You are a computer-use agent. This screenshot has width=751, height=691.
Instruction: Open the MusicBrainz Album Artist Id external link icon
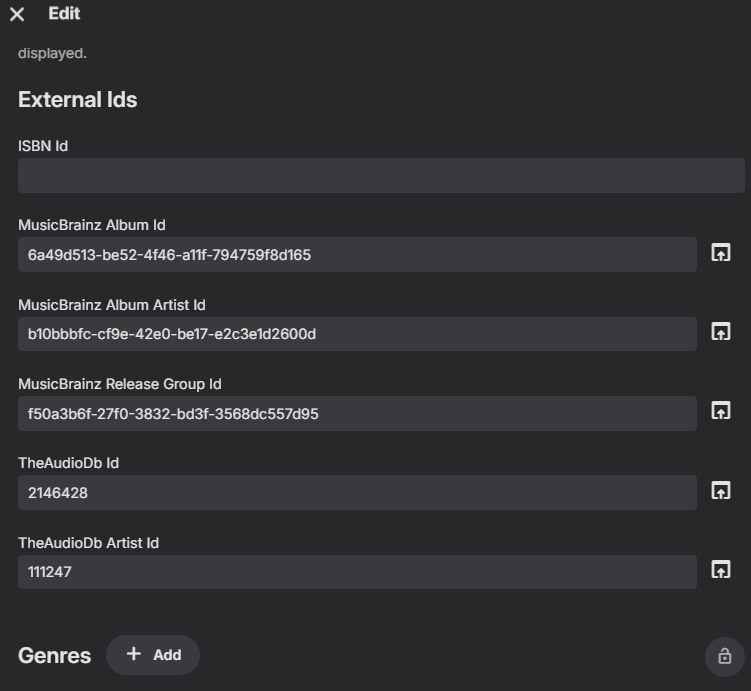(x=720, y=332)
